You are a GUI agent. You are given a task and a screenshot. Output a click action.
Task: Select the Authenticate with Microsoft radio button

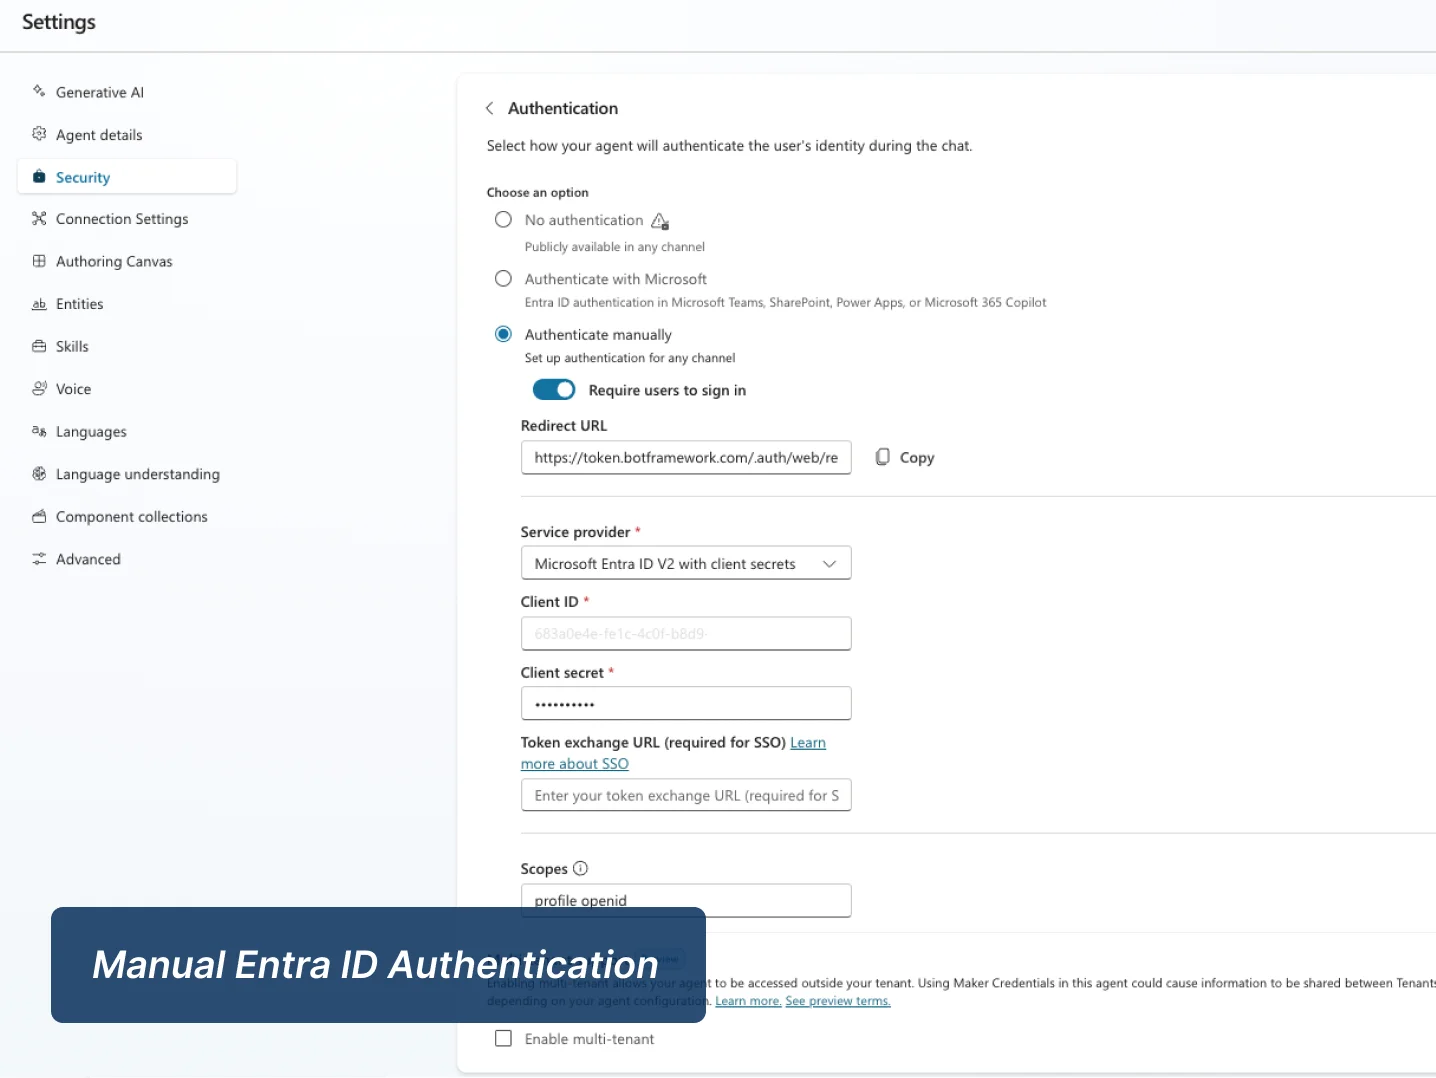click(x=503, y=278)
